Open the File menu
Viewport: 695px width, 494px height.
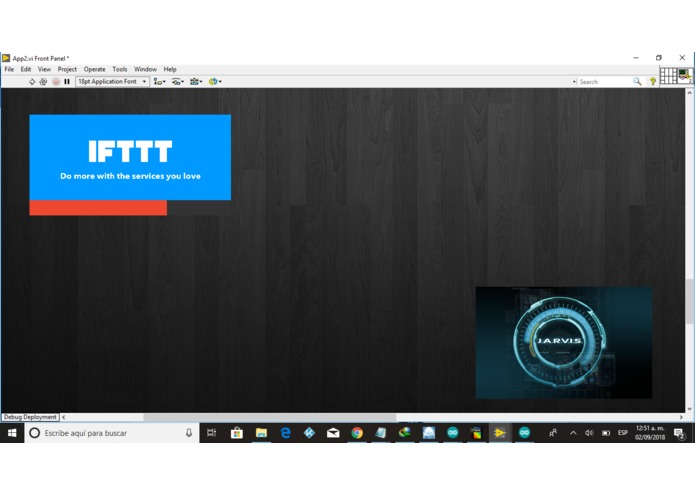[x=9, y=69]
